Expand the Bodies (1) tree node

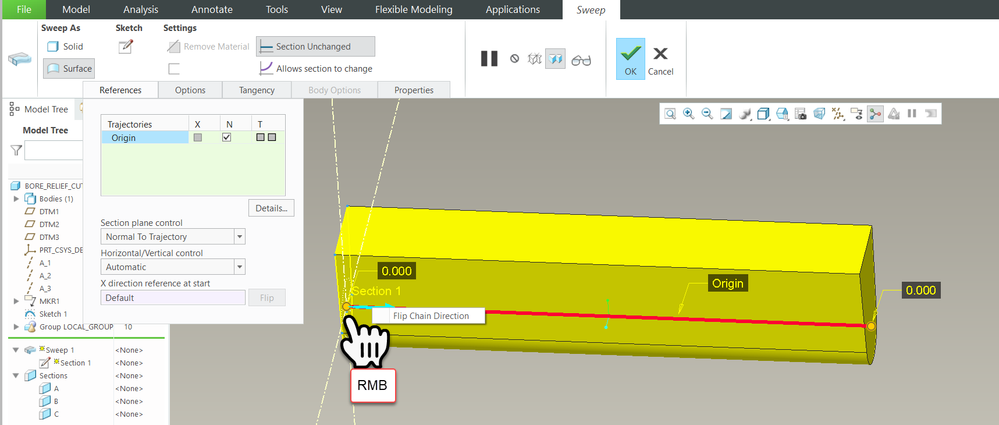[17, 199]
